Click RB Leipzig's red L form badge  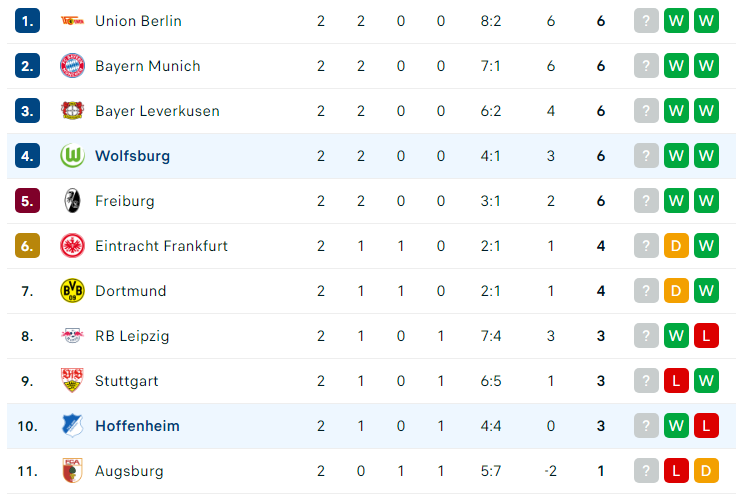coord(706,336)
